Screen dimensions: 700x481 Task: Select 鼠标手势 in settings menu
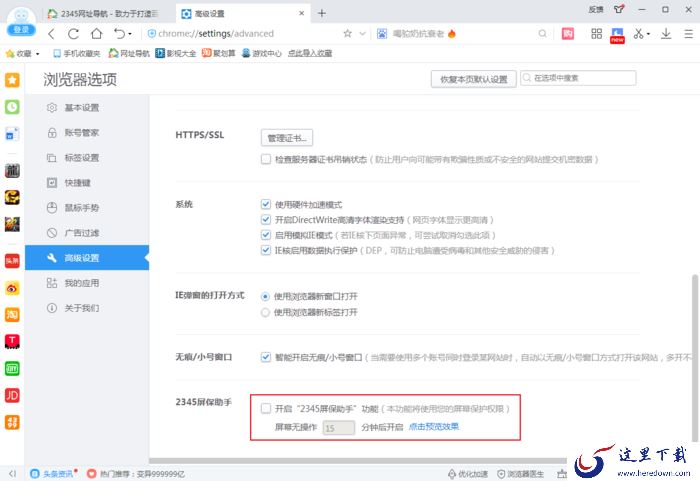point(87,208)
